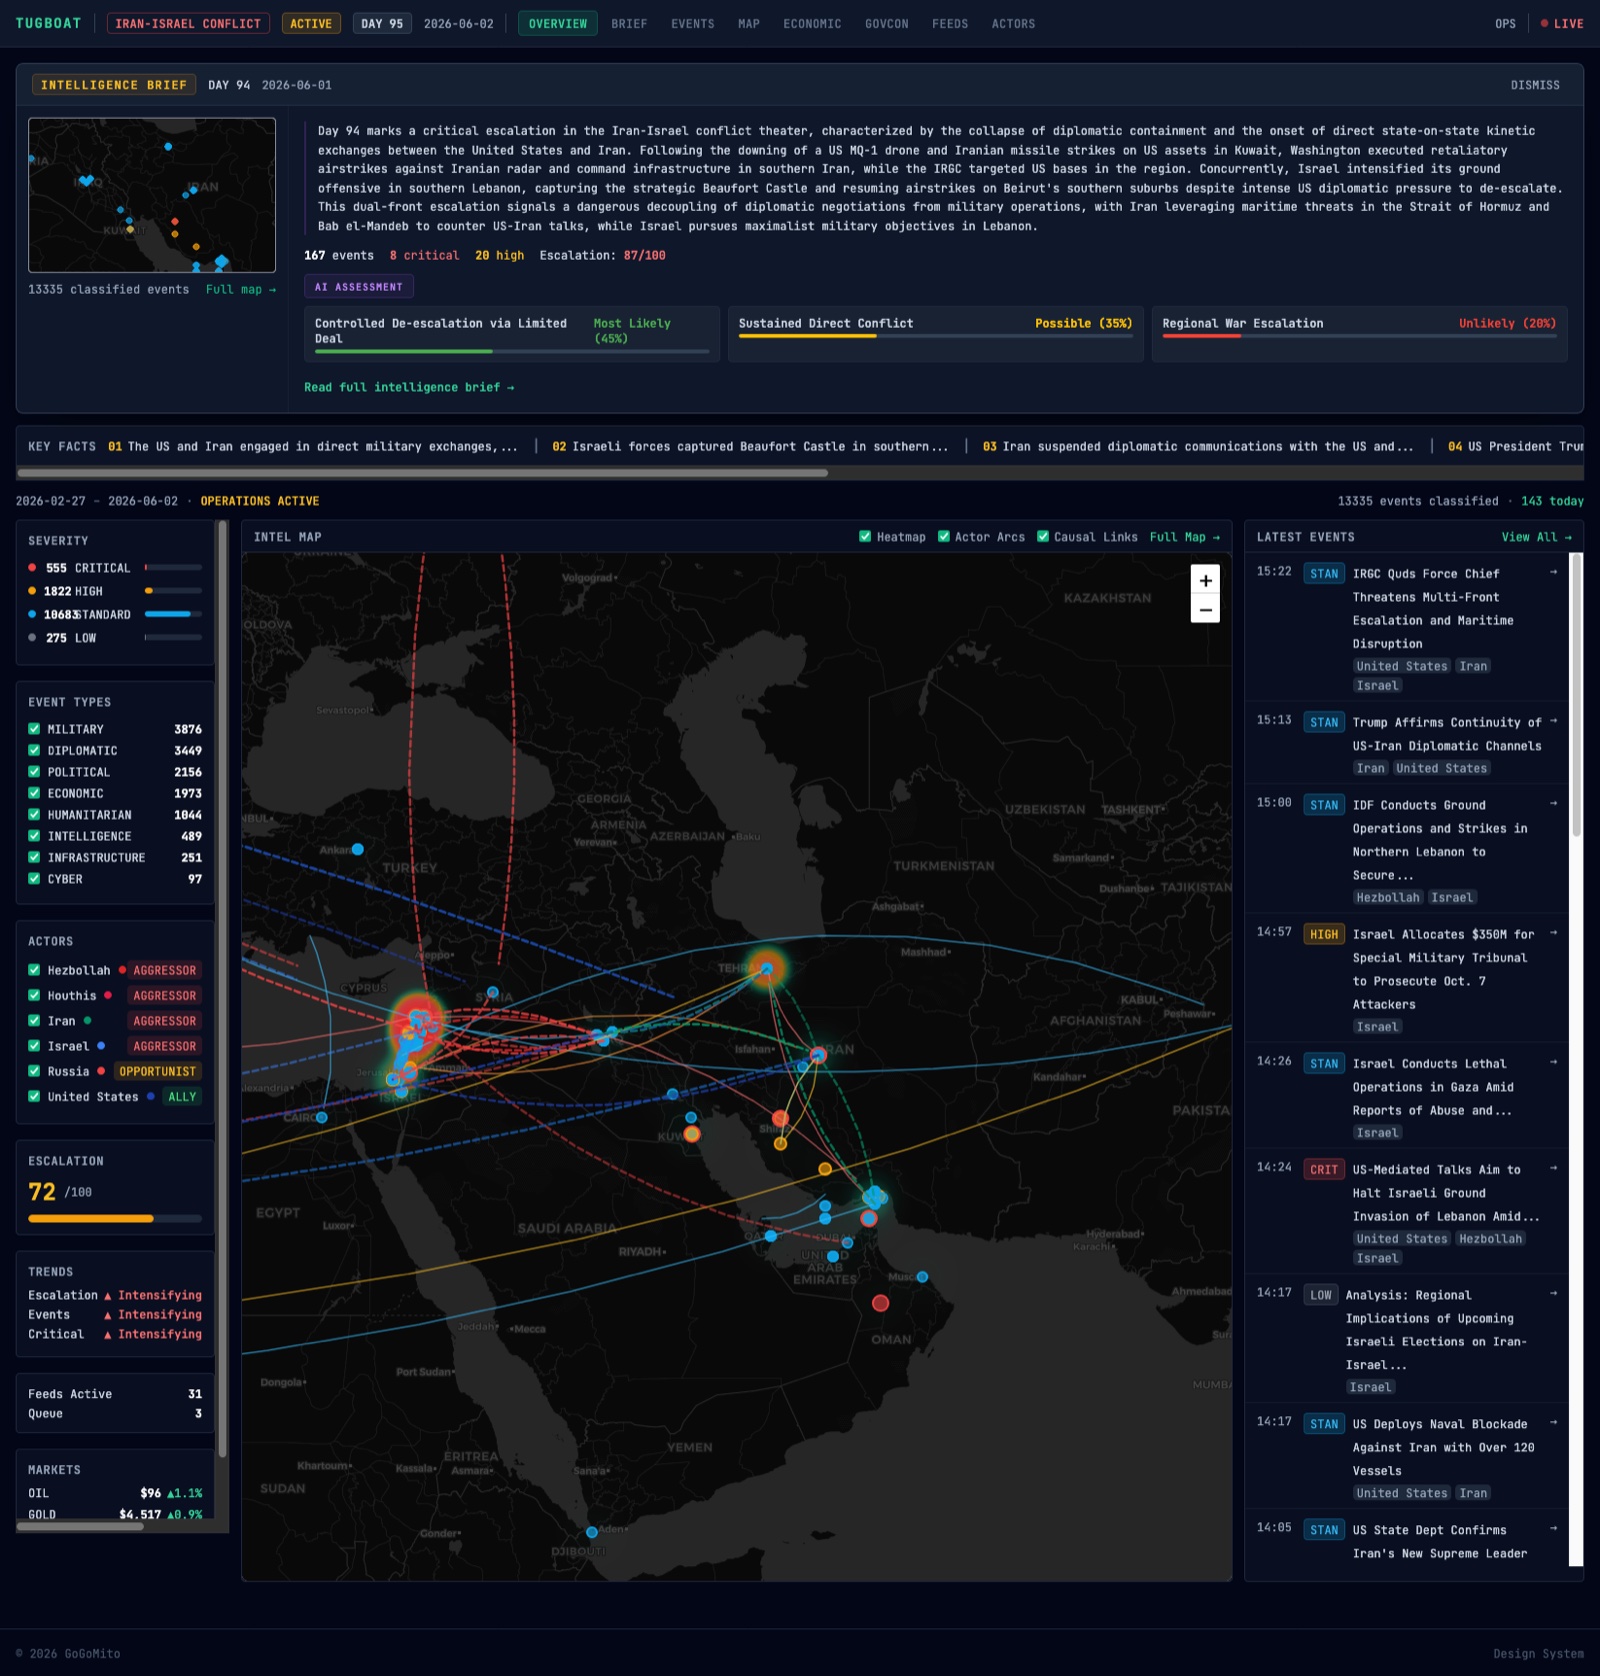Click the red Oman event marker
The width and height of the screenshot is (1600, 1676).
click(880, 1303)
